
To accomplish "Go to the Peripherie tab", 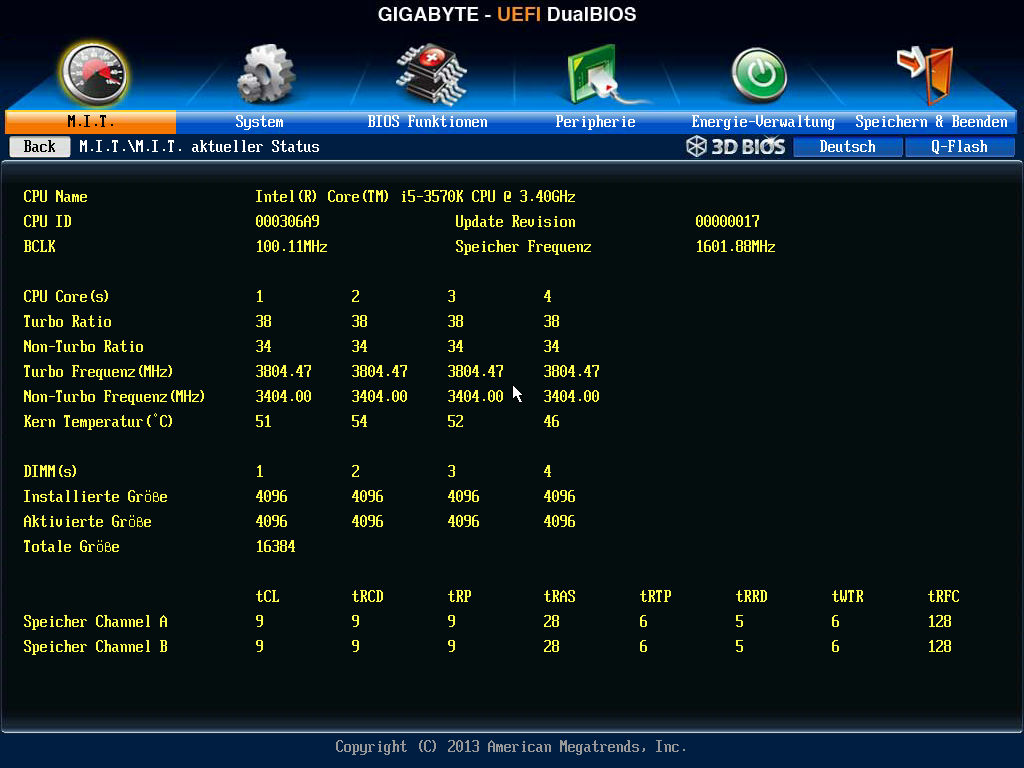I will pos(595,121).
